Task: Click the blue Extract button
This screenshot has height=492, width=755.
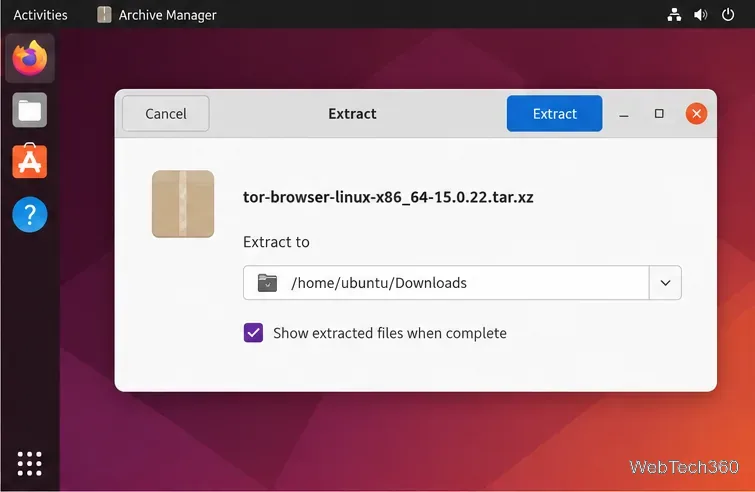Action: click(554, 114)
